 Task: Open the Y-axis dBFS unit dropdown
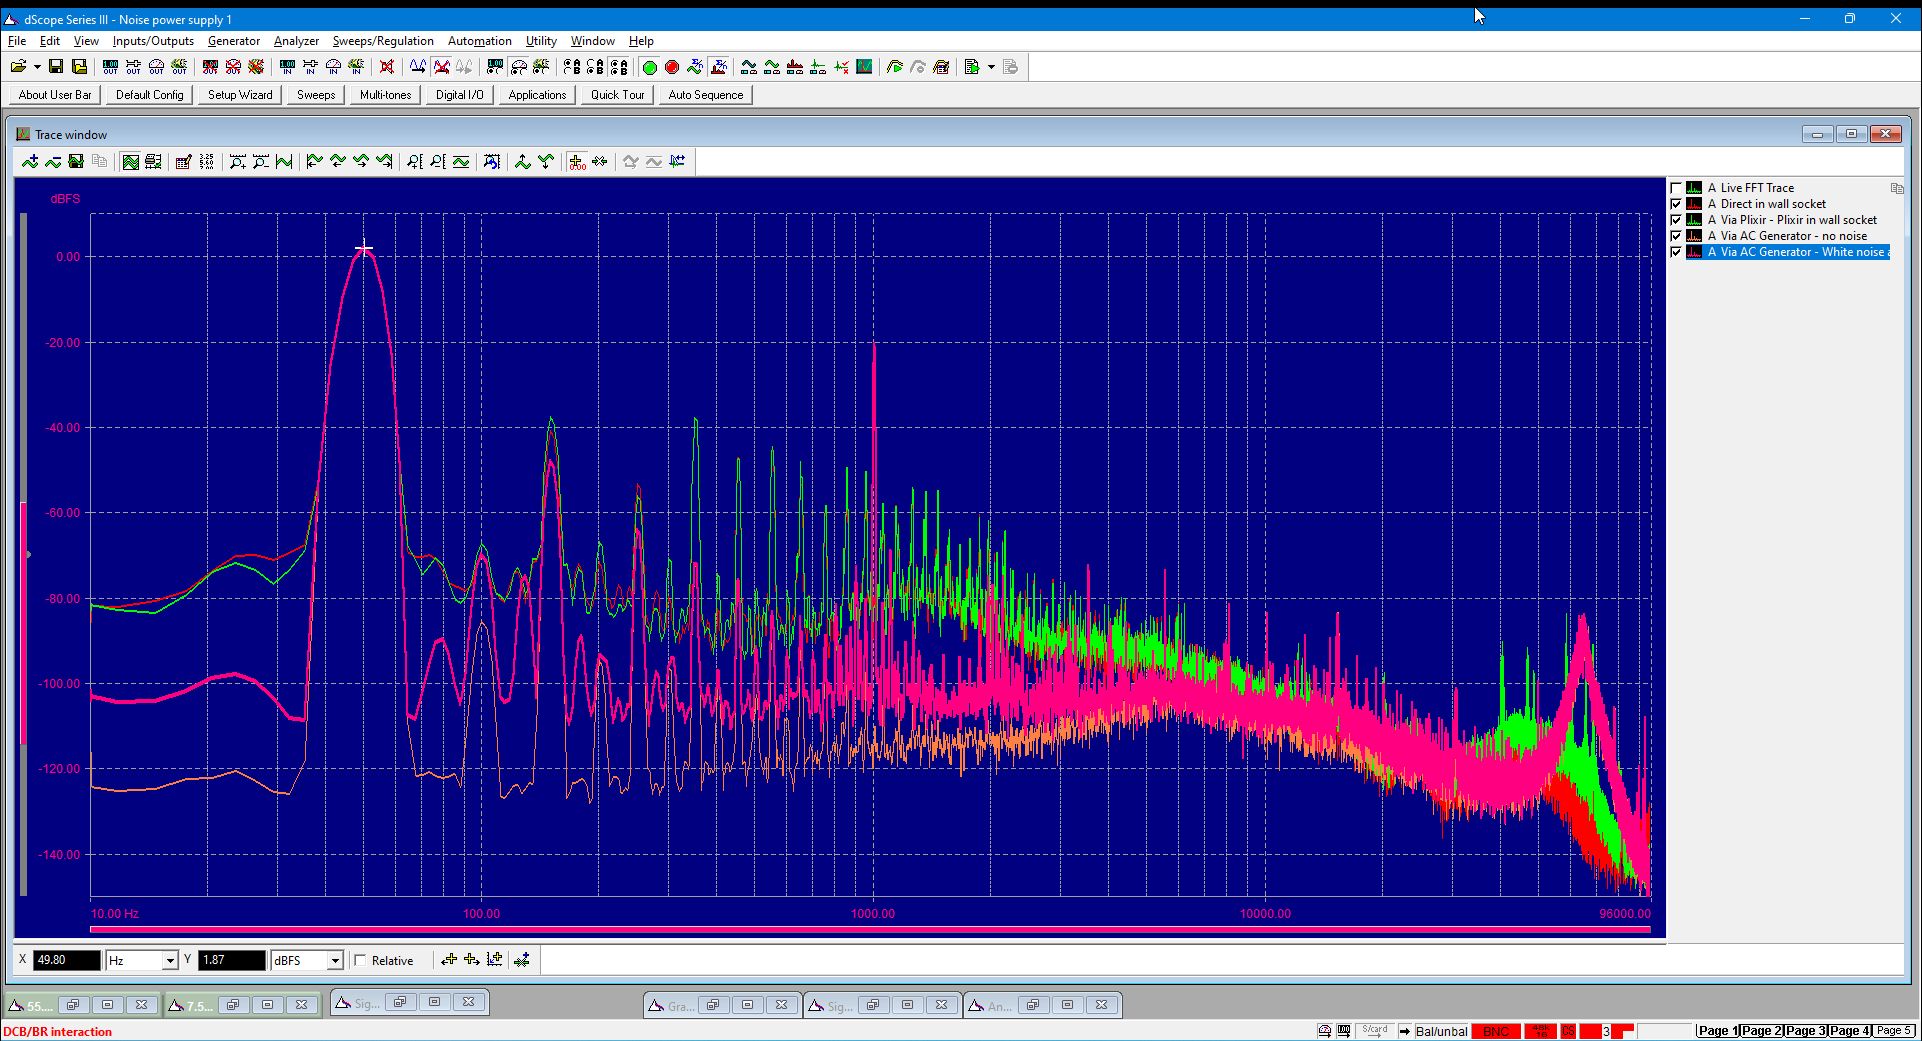pyautogui.click(x=335, y=960)
